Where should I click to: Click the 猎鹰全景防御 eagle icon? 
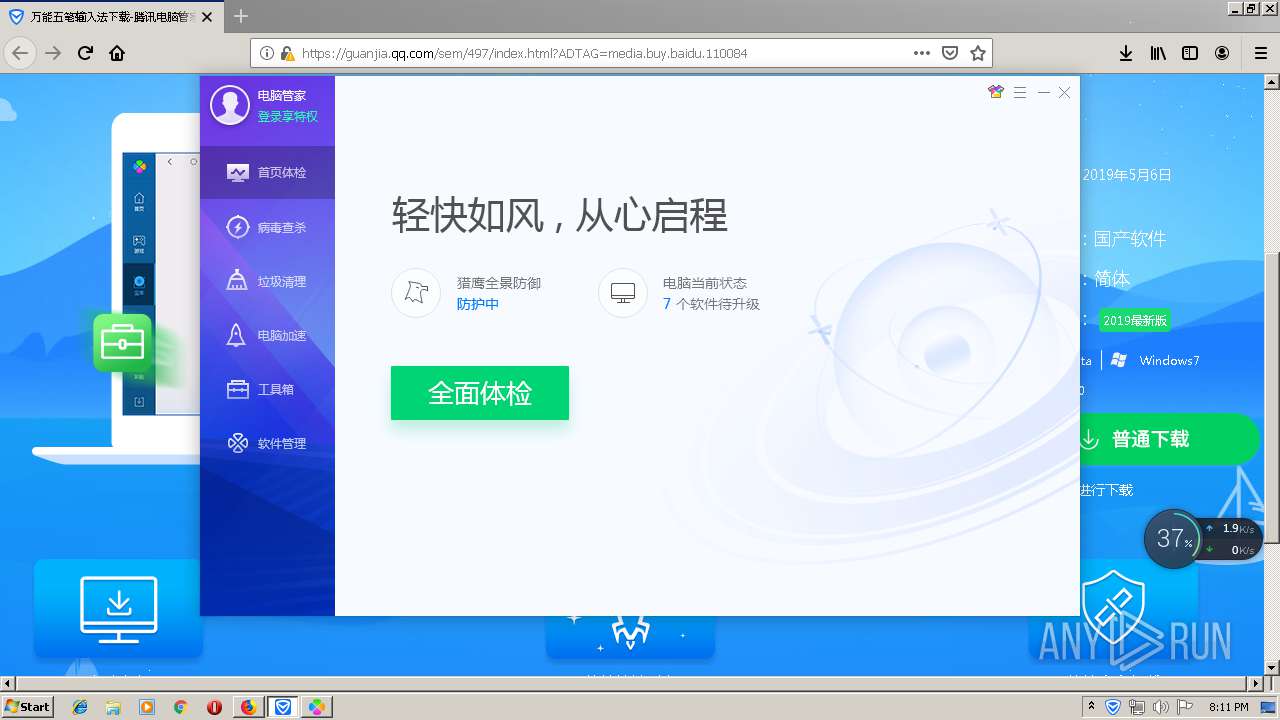416,293
